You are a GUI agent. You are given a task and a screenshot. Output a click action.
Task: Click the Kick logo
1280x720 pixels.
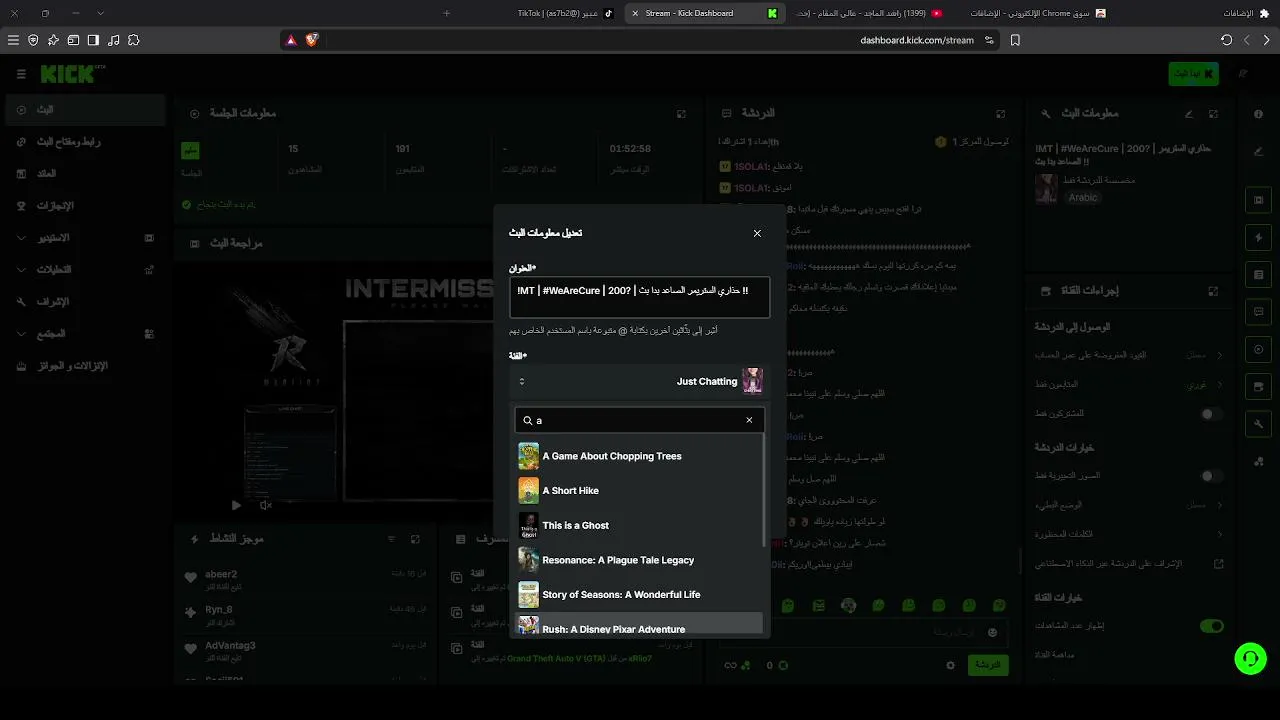tap(72, 74)
